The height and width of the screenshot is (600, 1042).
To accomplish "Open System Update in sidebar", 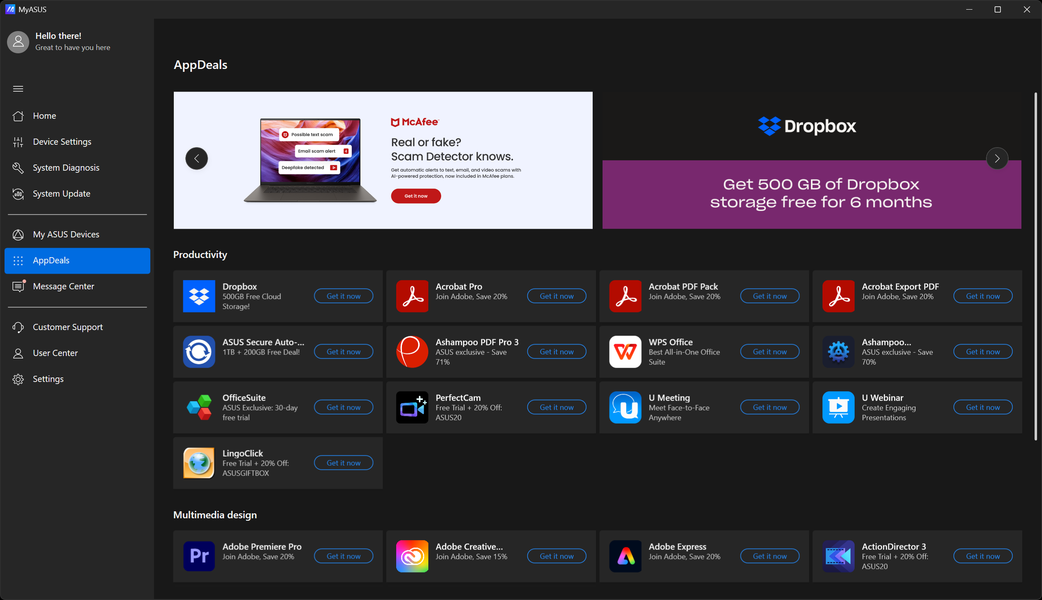I will coord(77,193).
